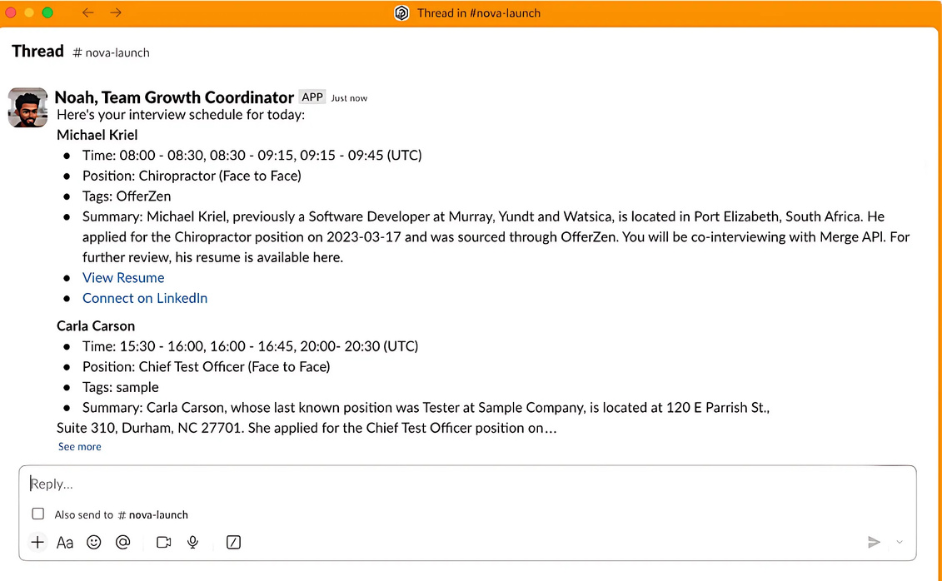Click the send message arrow
Image resolution: width=942 pixels, height=581 pixels.
(874, 542)
